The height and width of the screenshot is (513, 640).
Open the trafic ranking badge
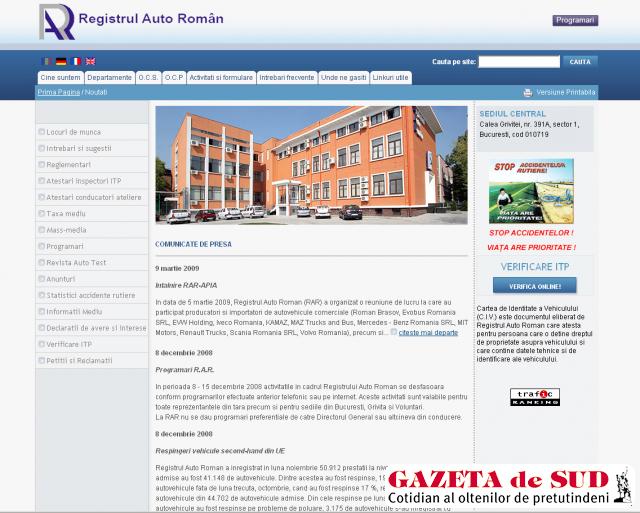point(535,397)
